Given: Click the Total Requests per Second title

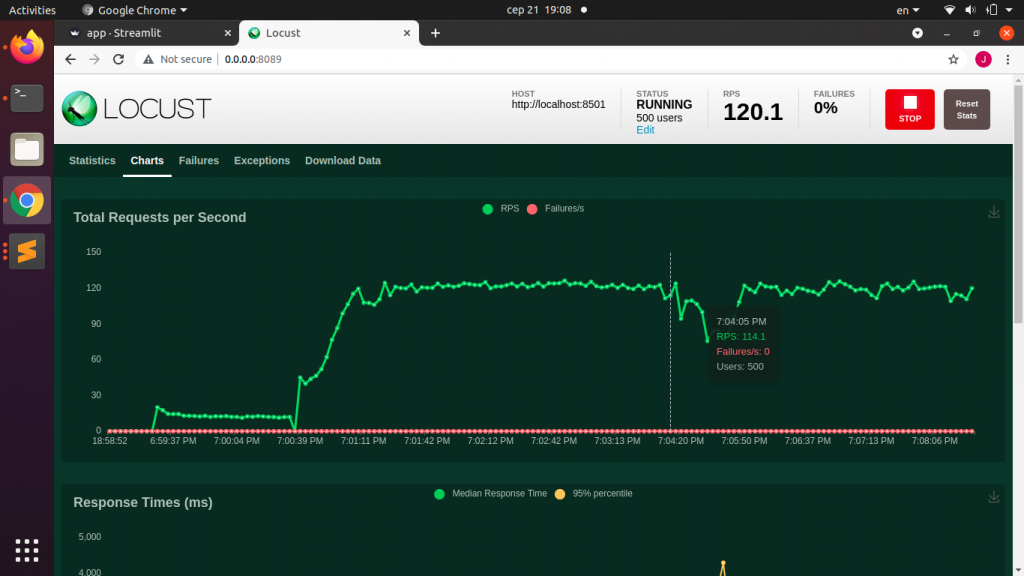Looking at the screenshot, I should click(x=159, y=217).
